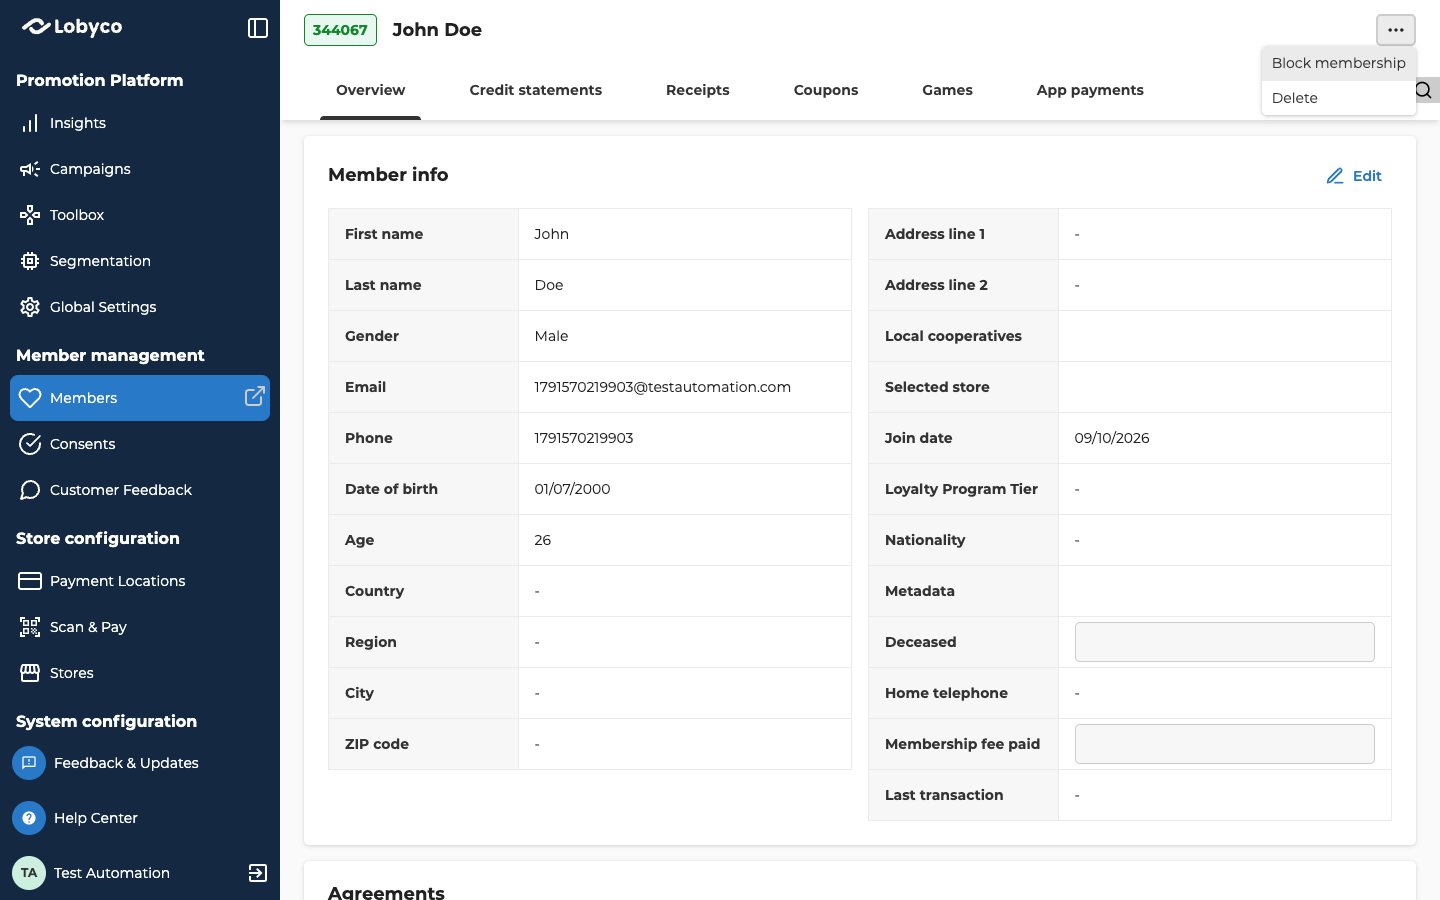
Task: Choose Delete from the dropdown menu
Action: 1339,98
